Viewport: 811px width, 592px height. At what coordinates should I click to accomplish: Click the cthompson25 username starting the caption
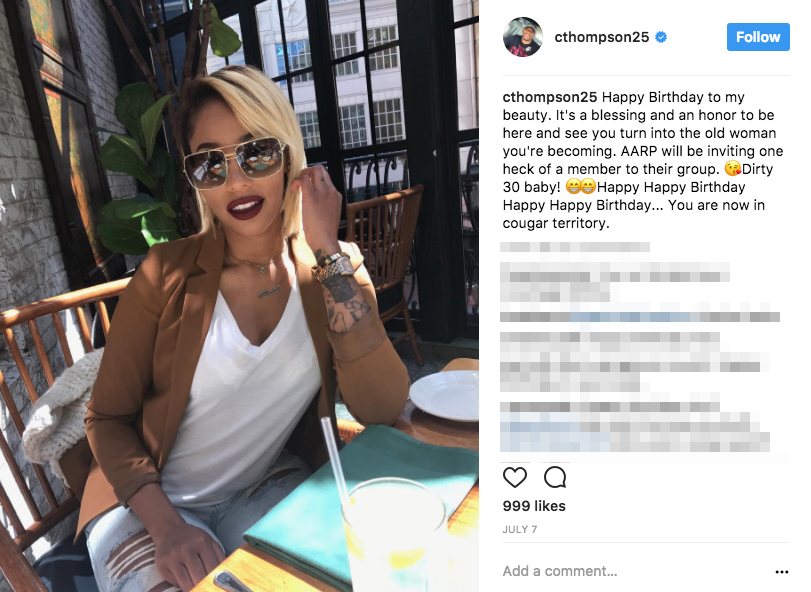click(550, 97)
